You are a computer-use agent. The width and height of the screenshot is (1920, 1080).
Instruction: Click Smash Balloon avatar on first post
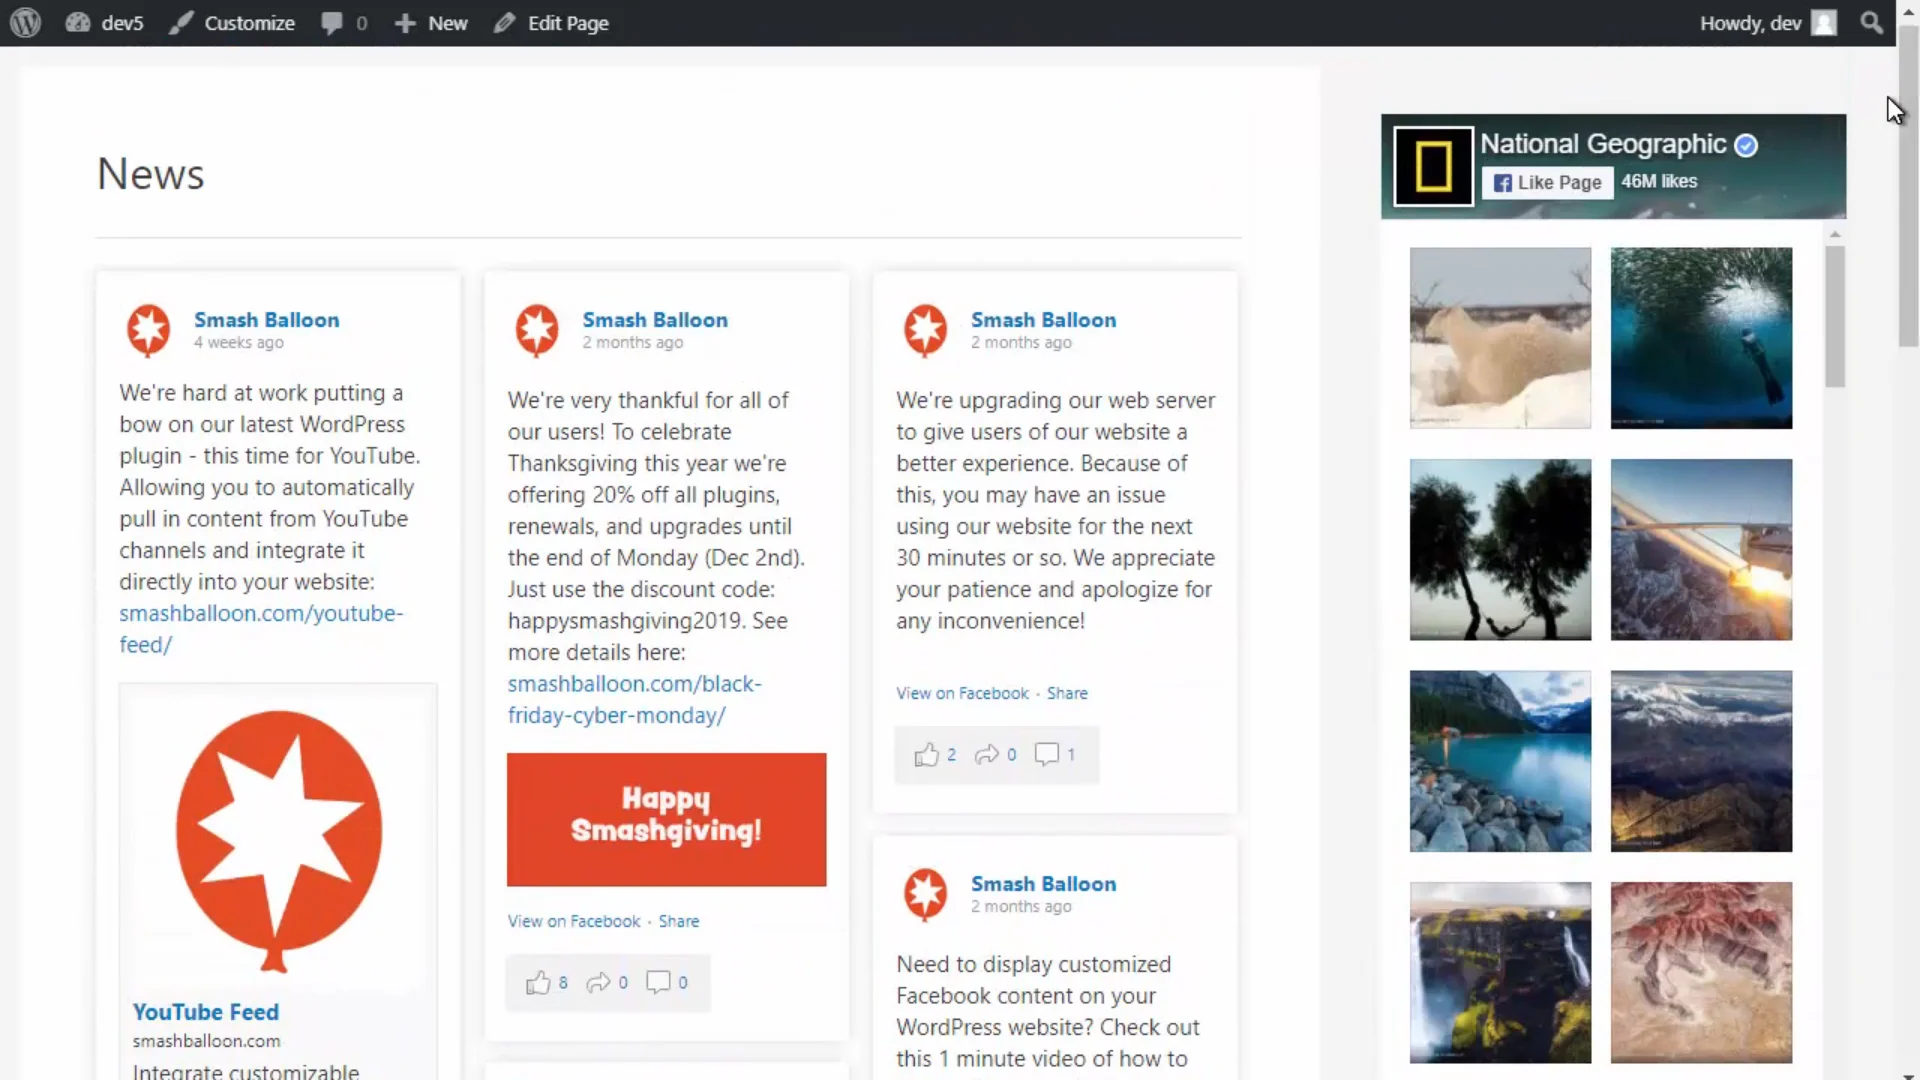[149, 330]
